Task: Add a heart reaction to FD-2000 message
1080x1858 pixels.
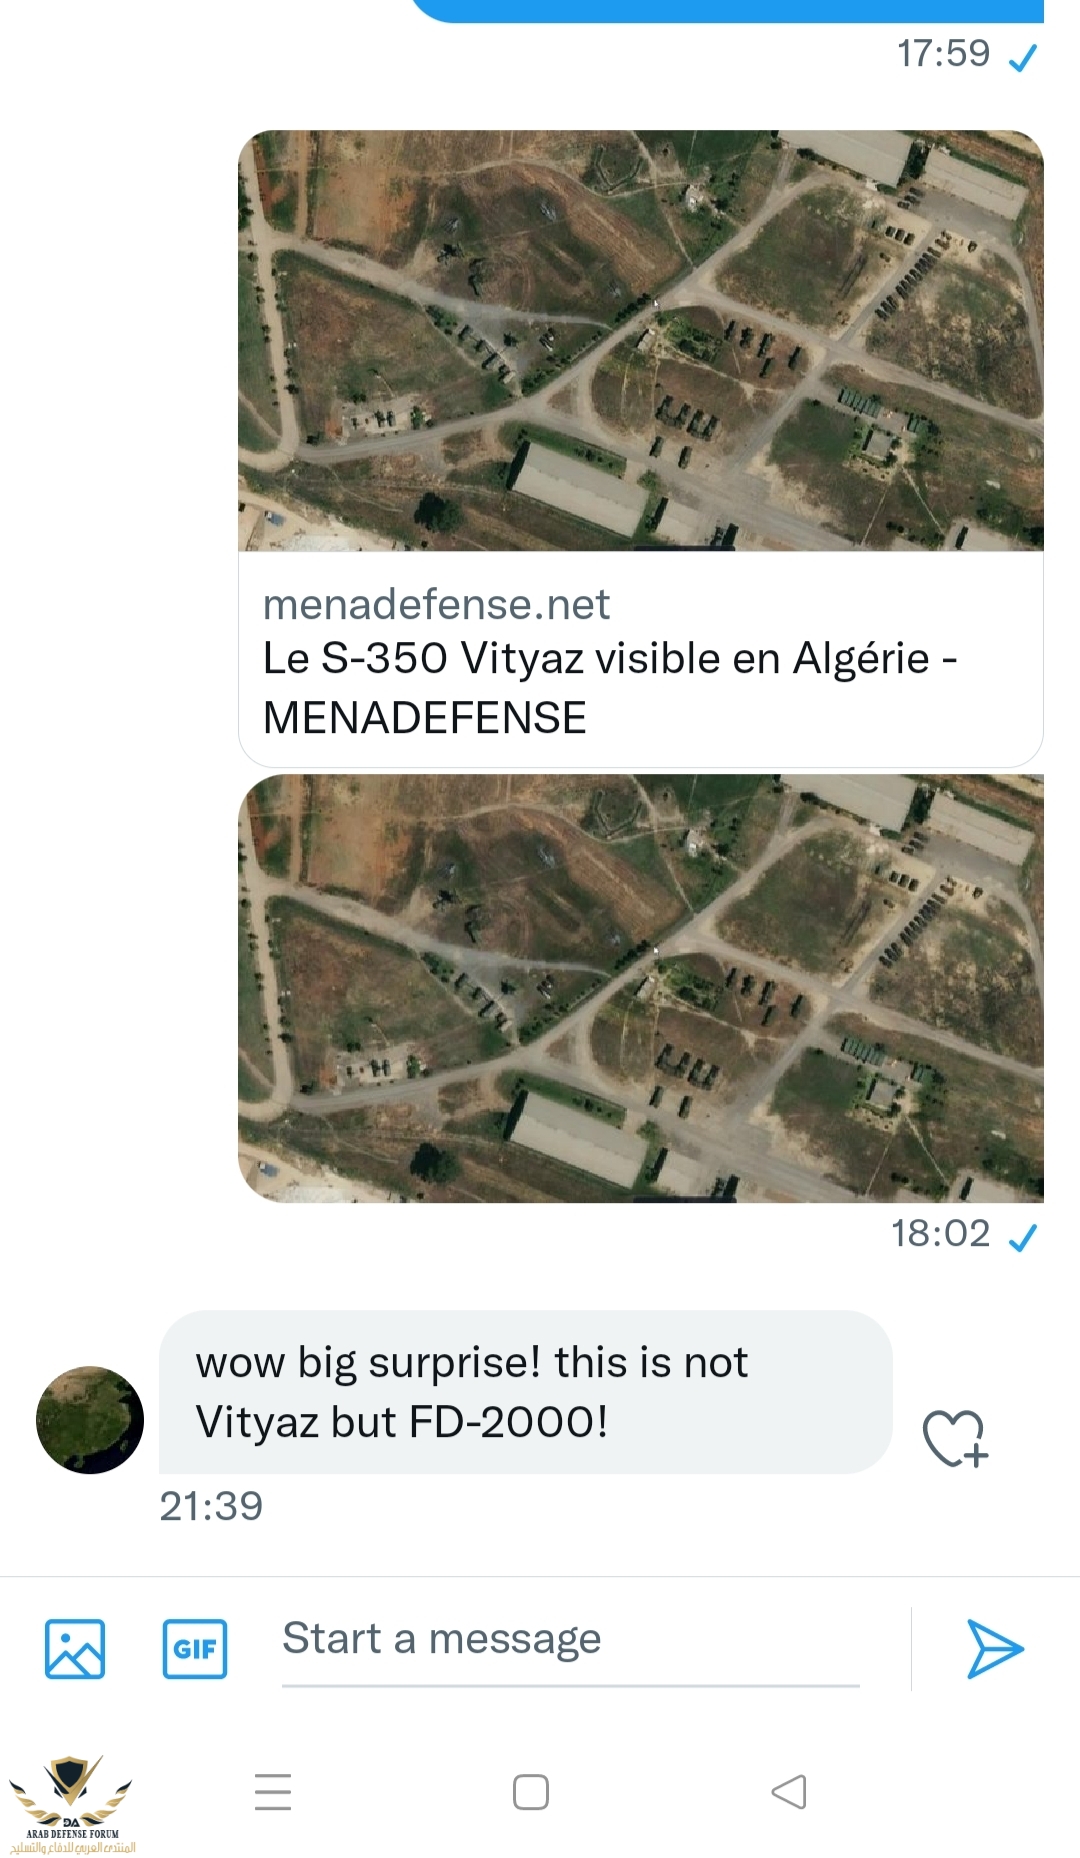Action: [954, 1438]
